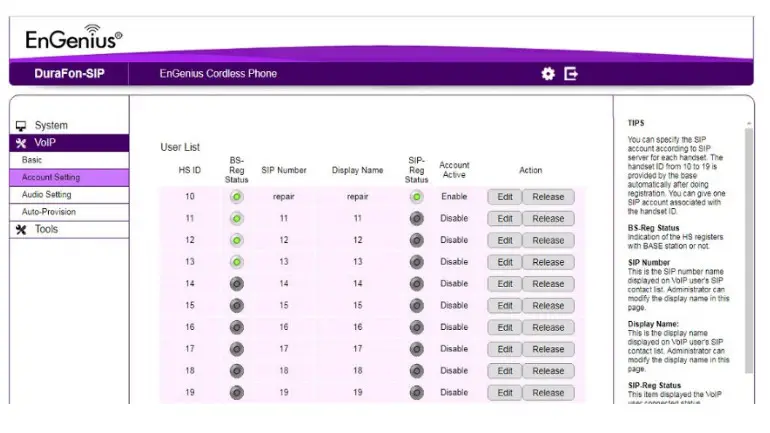Click BS-Reg status indicator for HS 12
770x433 pixels.
click(237, 240)
